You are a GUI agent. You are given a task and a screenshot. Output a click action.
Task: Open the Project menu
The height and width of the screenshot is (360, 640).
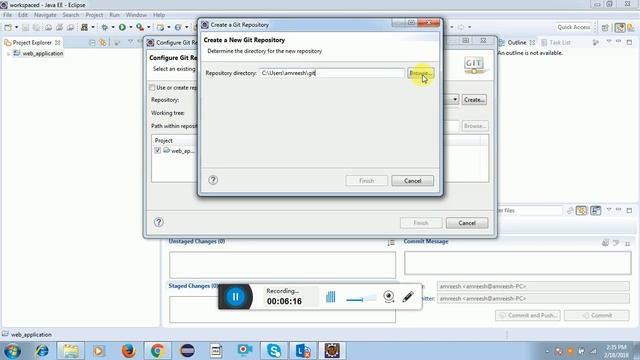[94, 15]
